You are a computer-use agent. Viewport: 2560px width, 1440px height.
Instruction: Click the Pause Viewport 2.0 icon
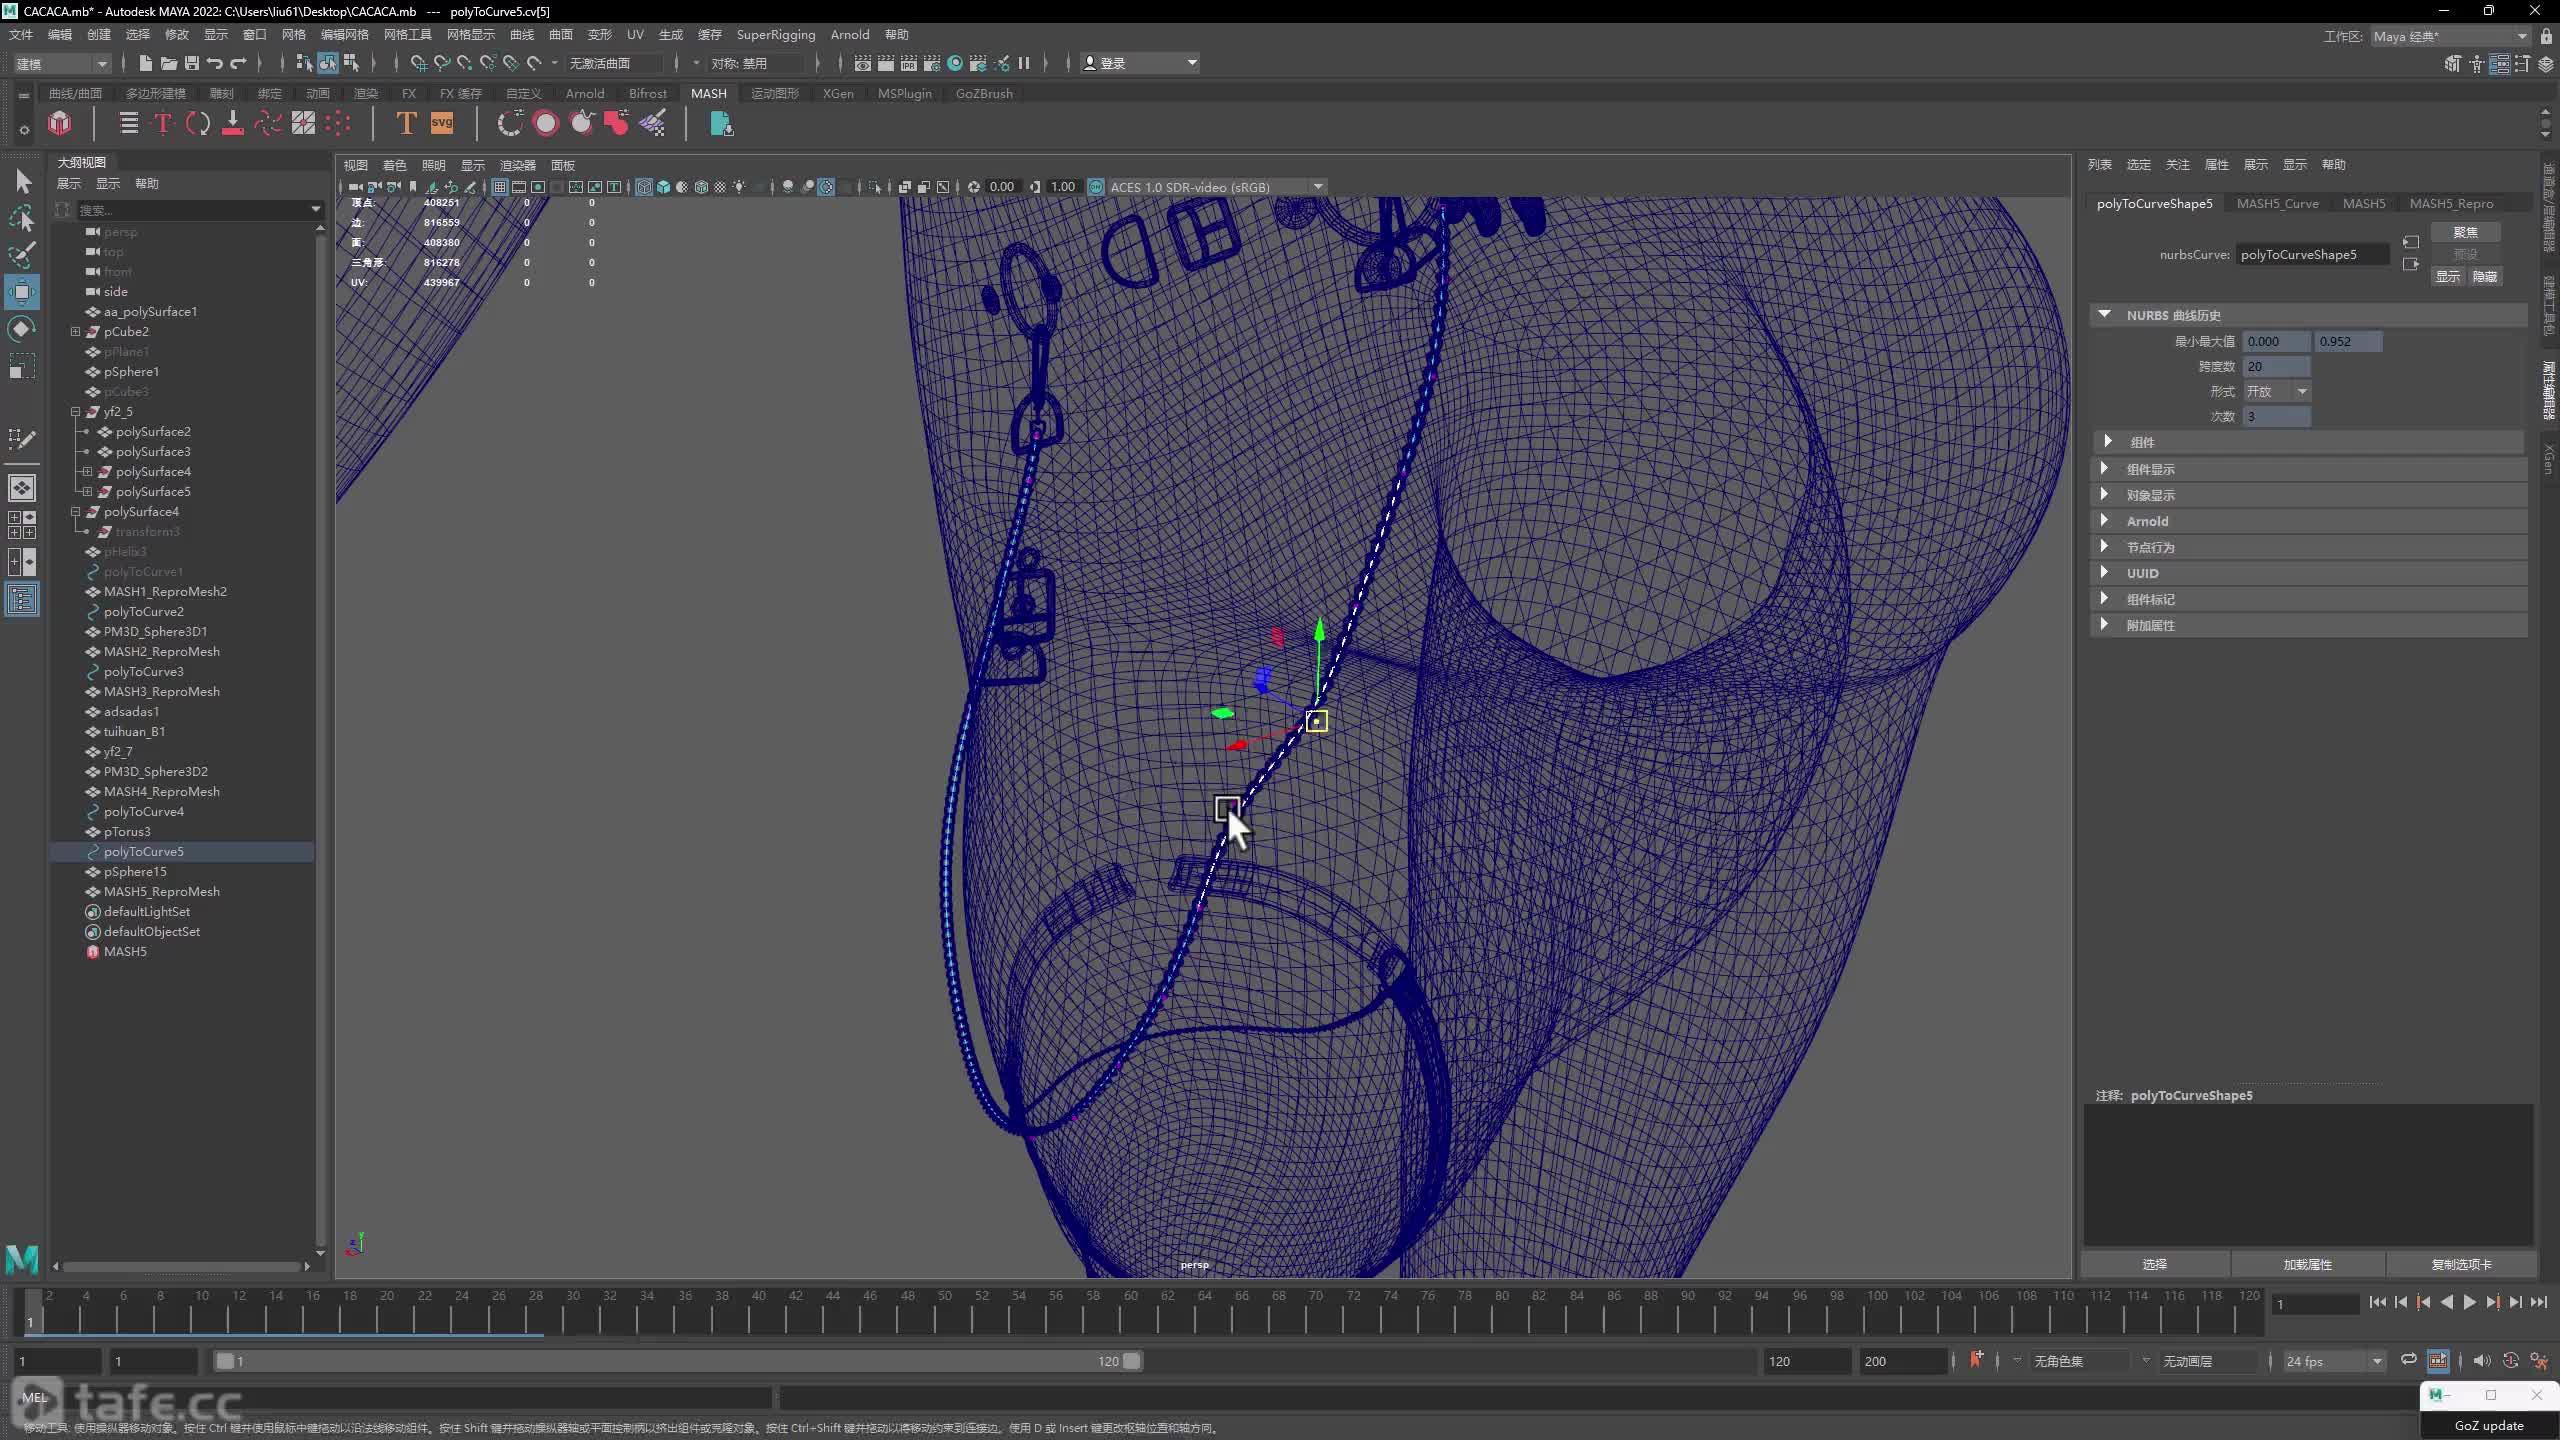1024,63
